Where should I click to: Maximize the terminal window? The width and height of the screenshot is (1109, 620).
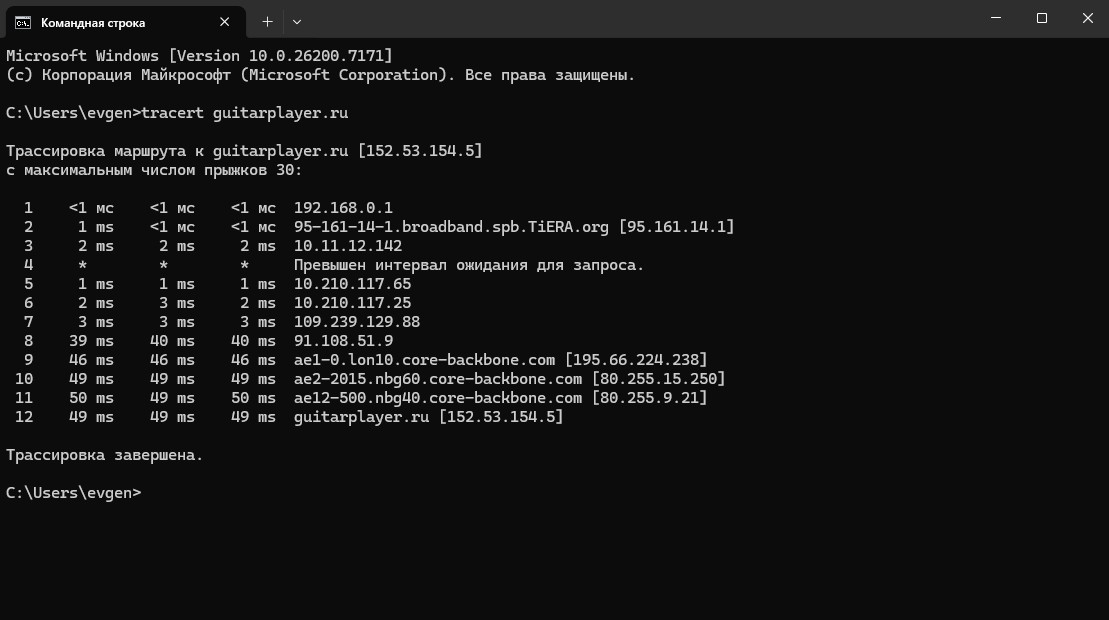[x=1041, y=19]
